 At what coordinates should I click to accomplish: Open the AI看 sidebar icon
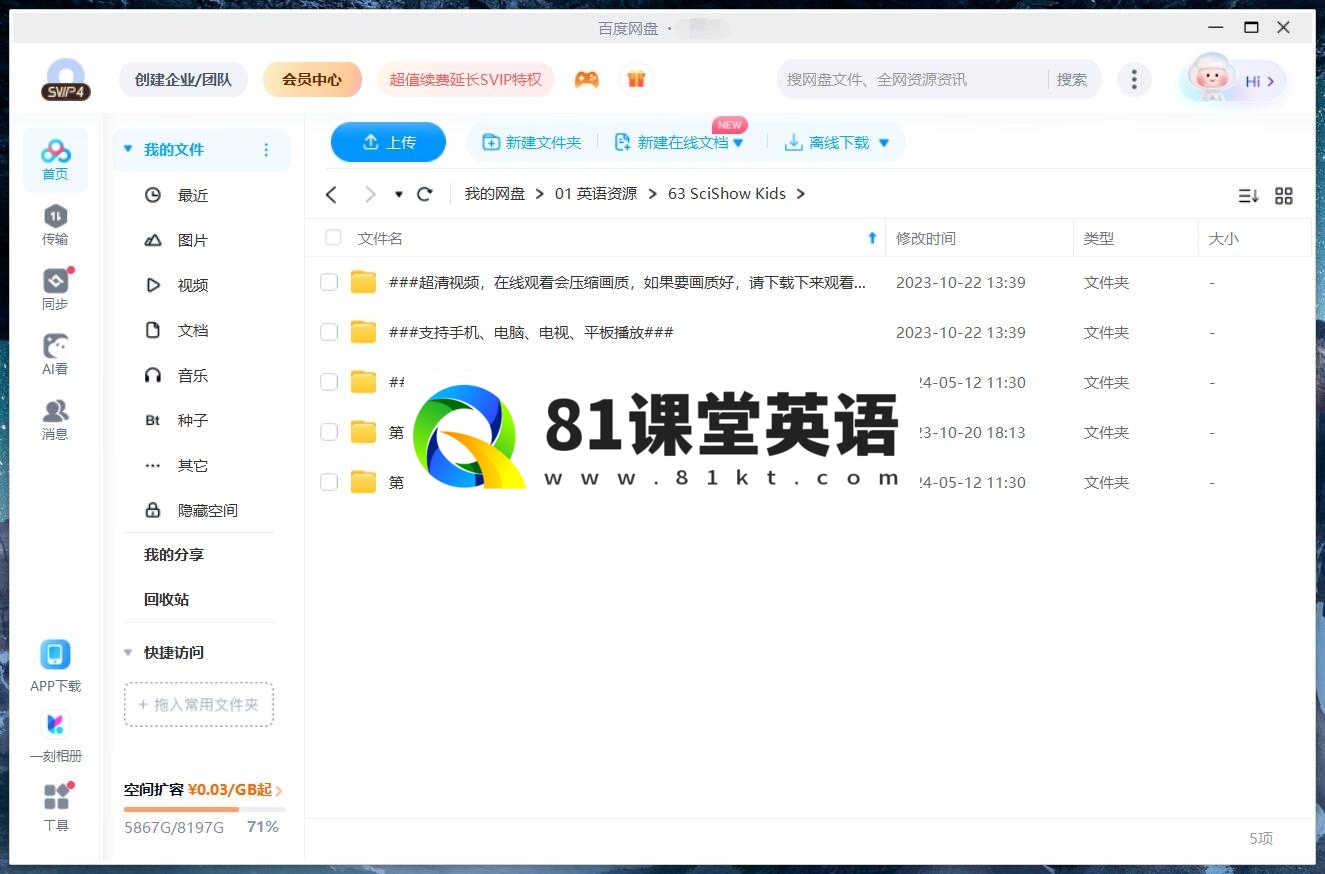tap(55, 355)
